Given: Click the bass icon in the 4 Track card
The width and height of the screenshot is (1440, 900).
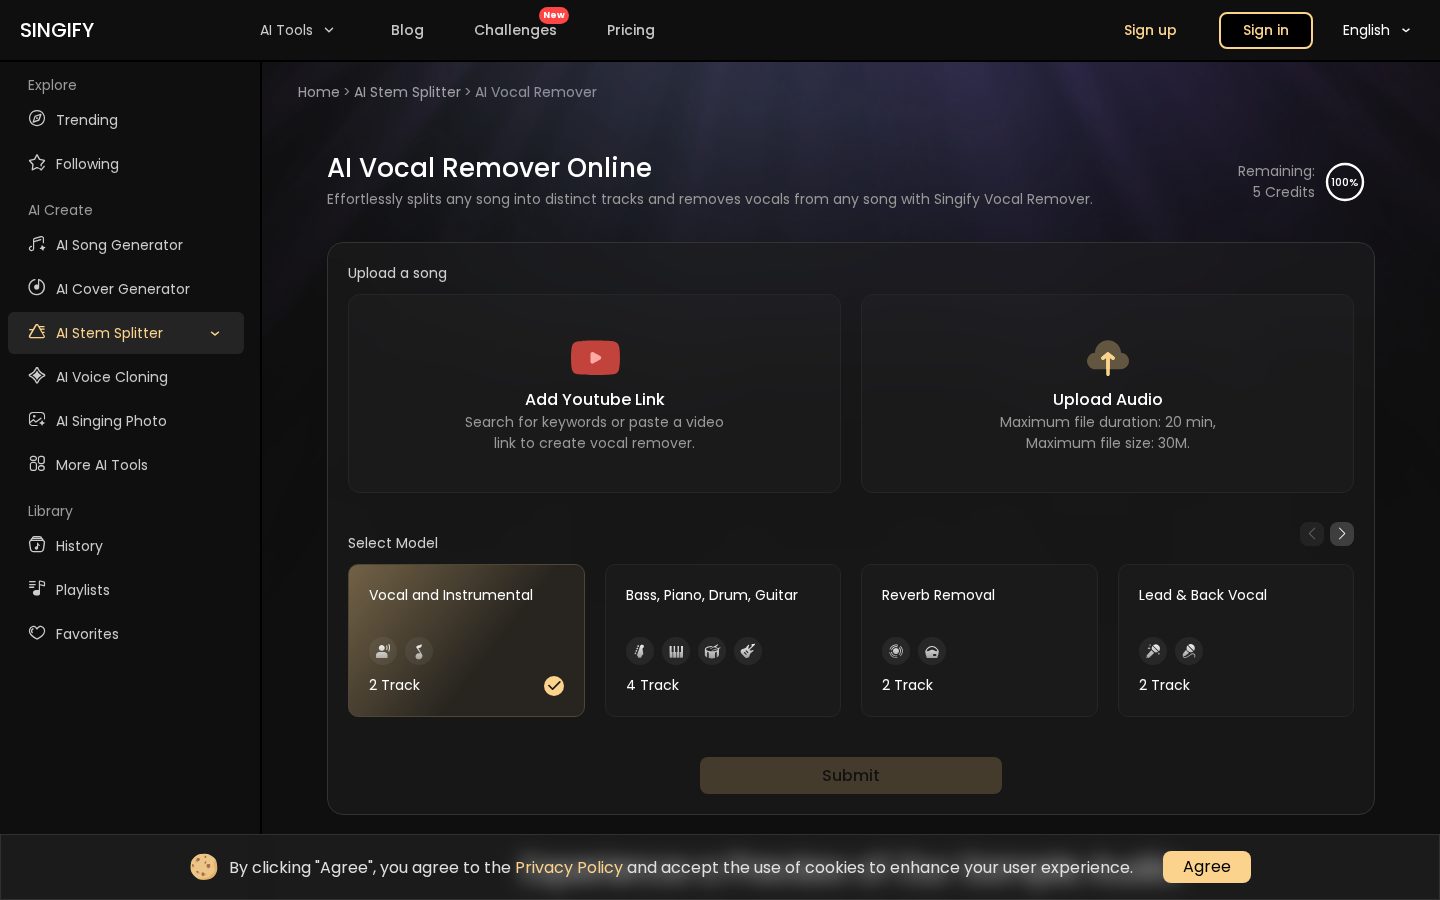Looking at the screenshot, I should tap(640, 651).
